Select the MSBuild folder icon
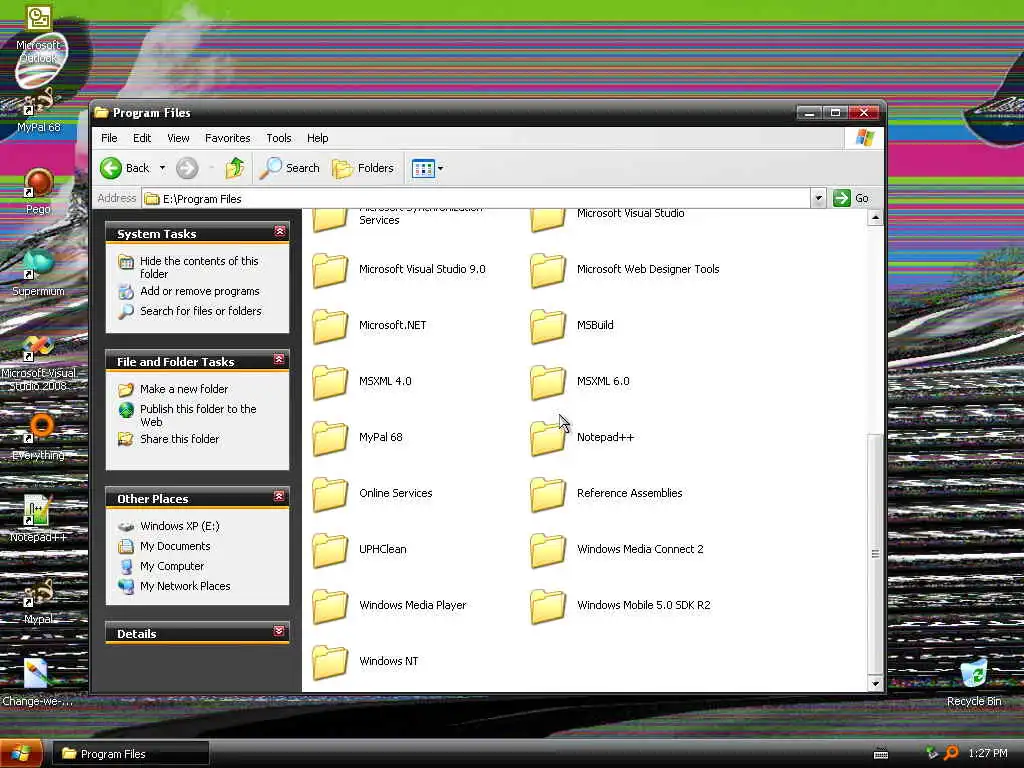 point(548,326)
